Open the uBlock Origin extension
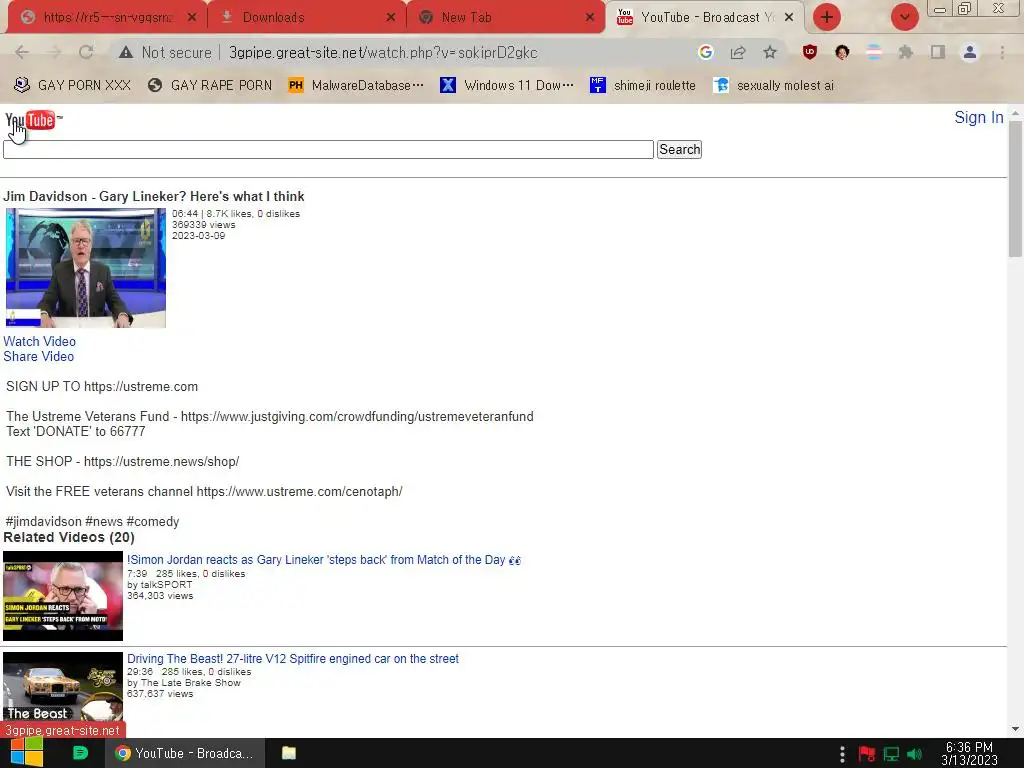This screenshot has width=1024, height=768. [x=810, y=52]
